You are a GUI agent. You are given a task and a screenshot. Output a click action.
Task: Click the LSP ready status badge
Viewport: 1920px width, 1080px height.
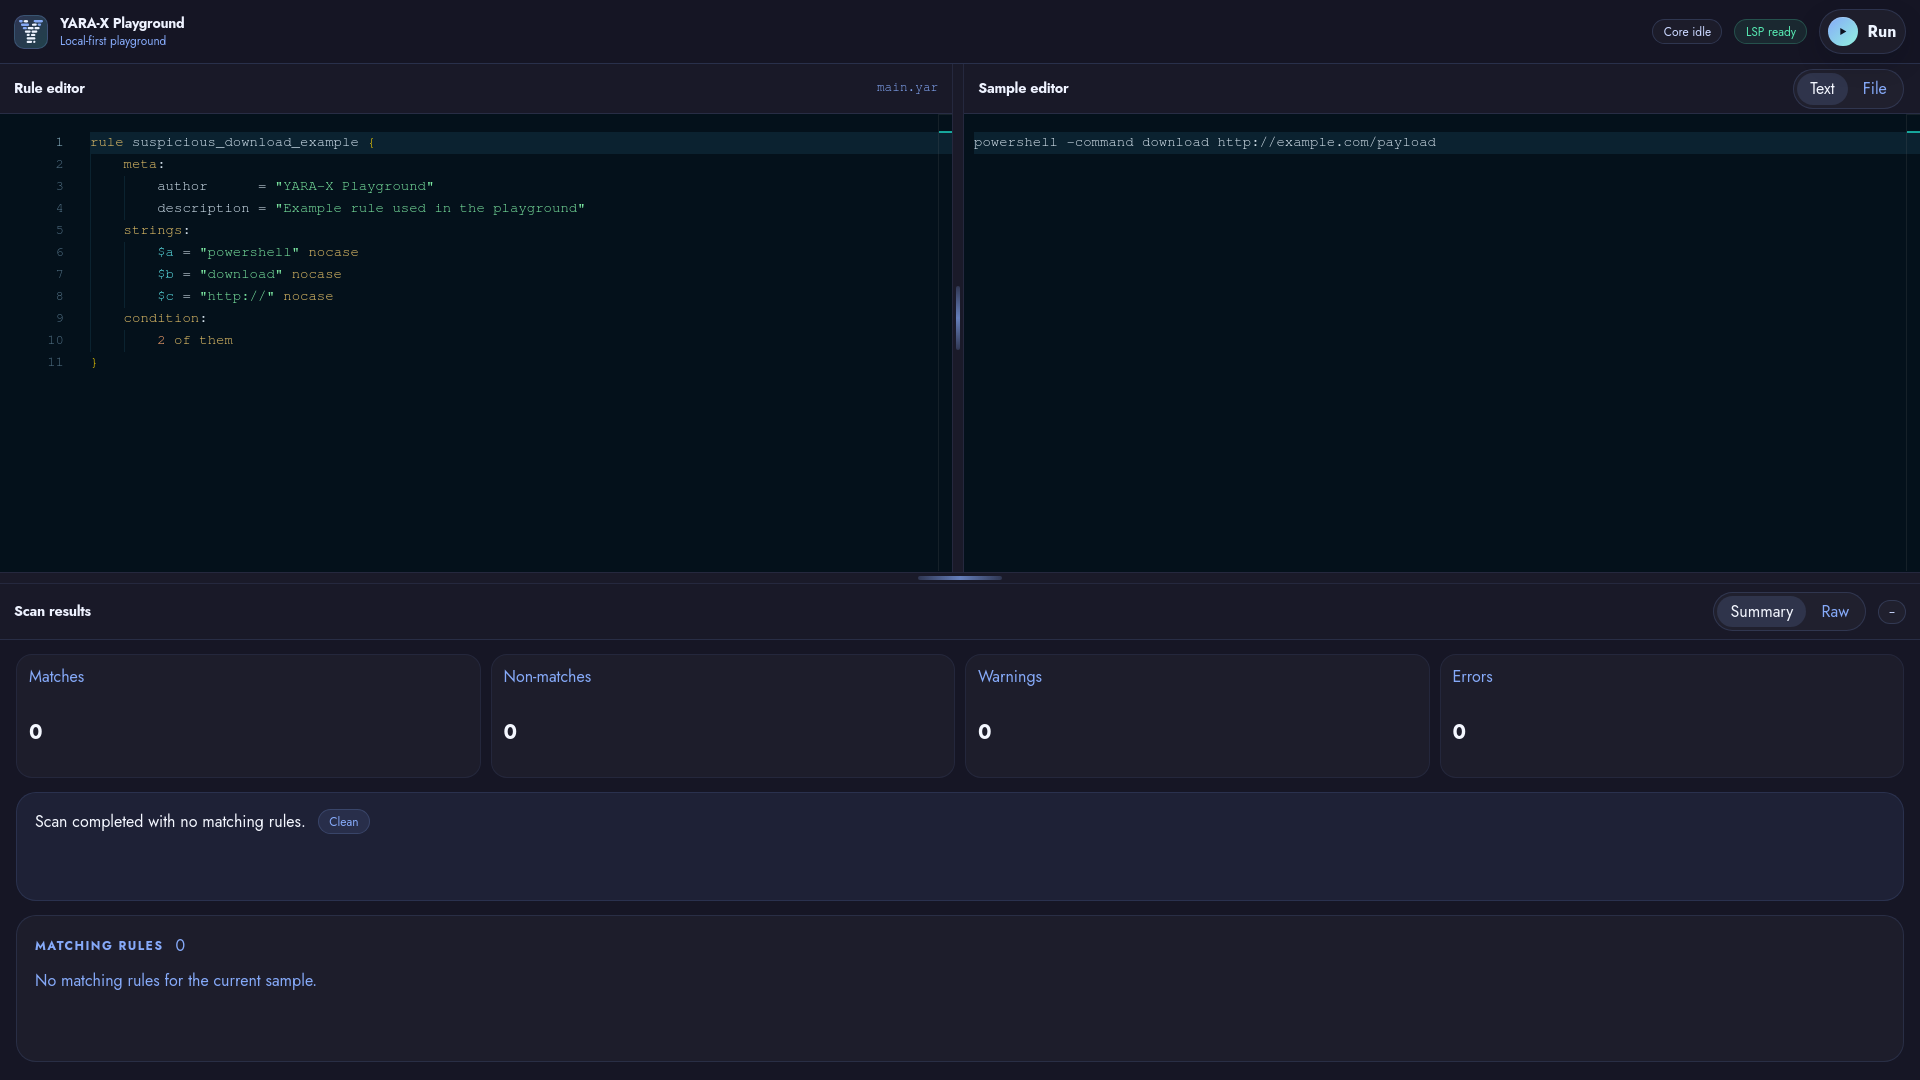[1770, 32]
